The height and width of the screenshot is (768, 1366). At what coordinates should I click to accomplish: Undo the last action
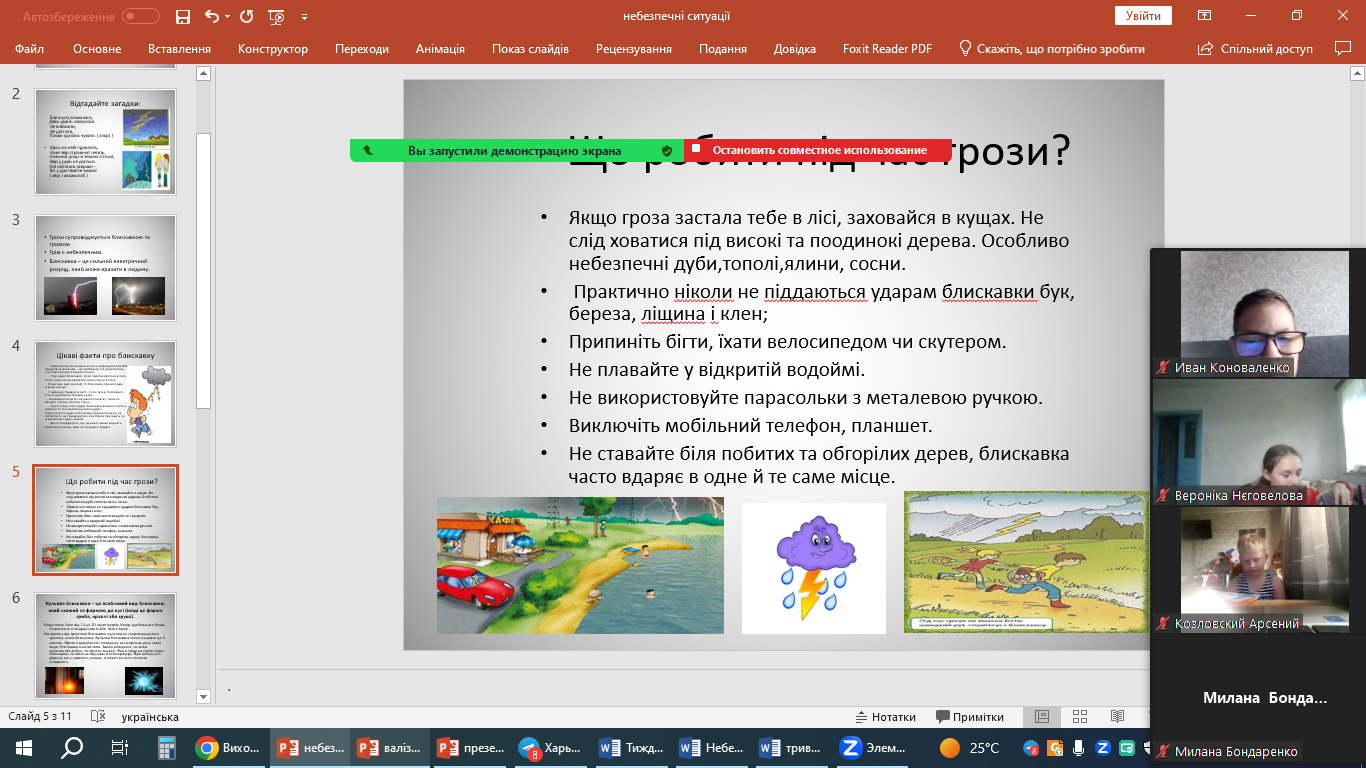(210, 16)
